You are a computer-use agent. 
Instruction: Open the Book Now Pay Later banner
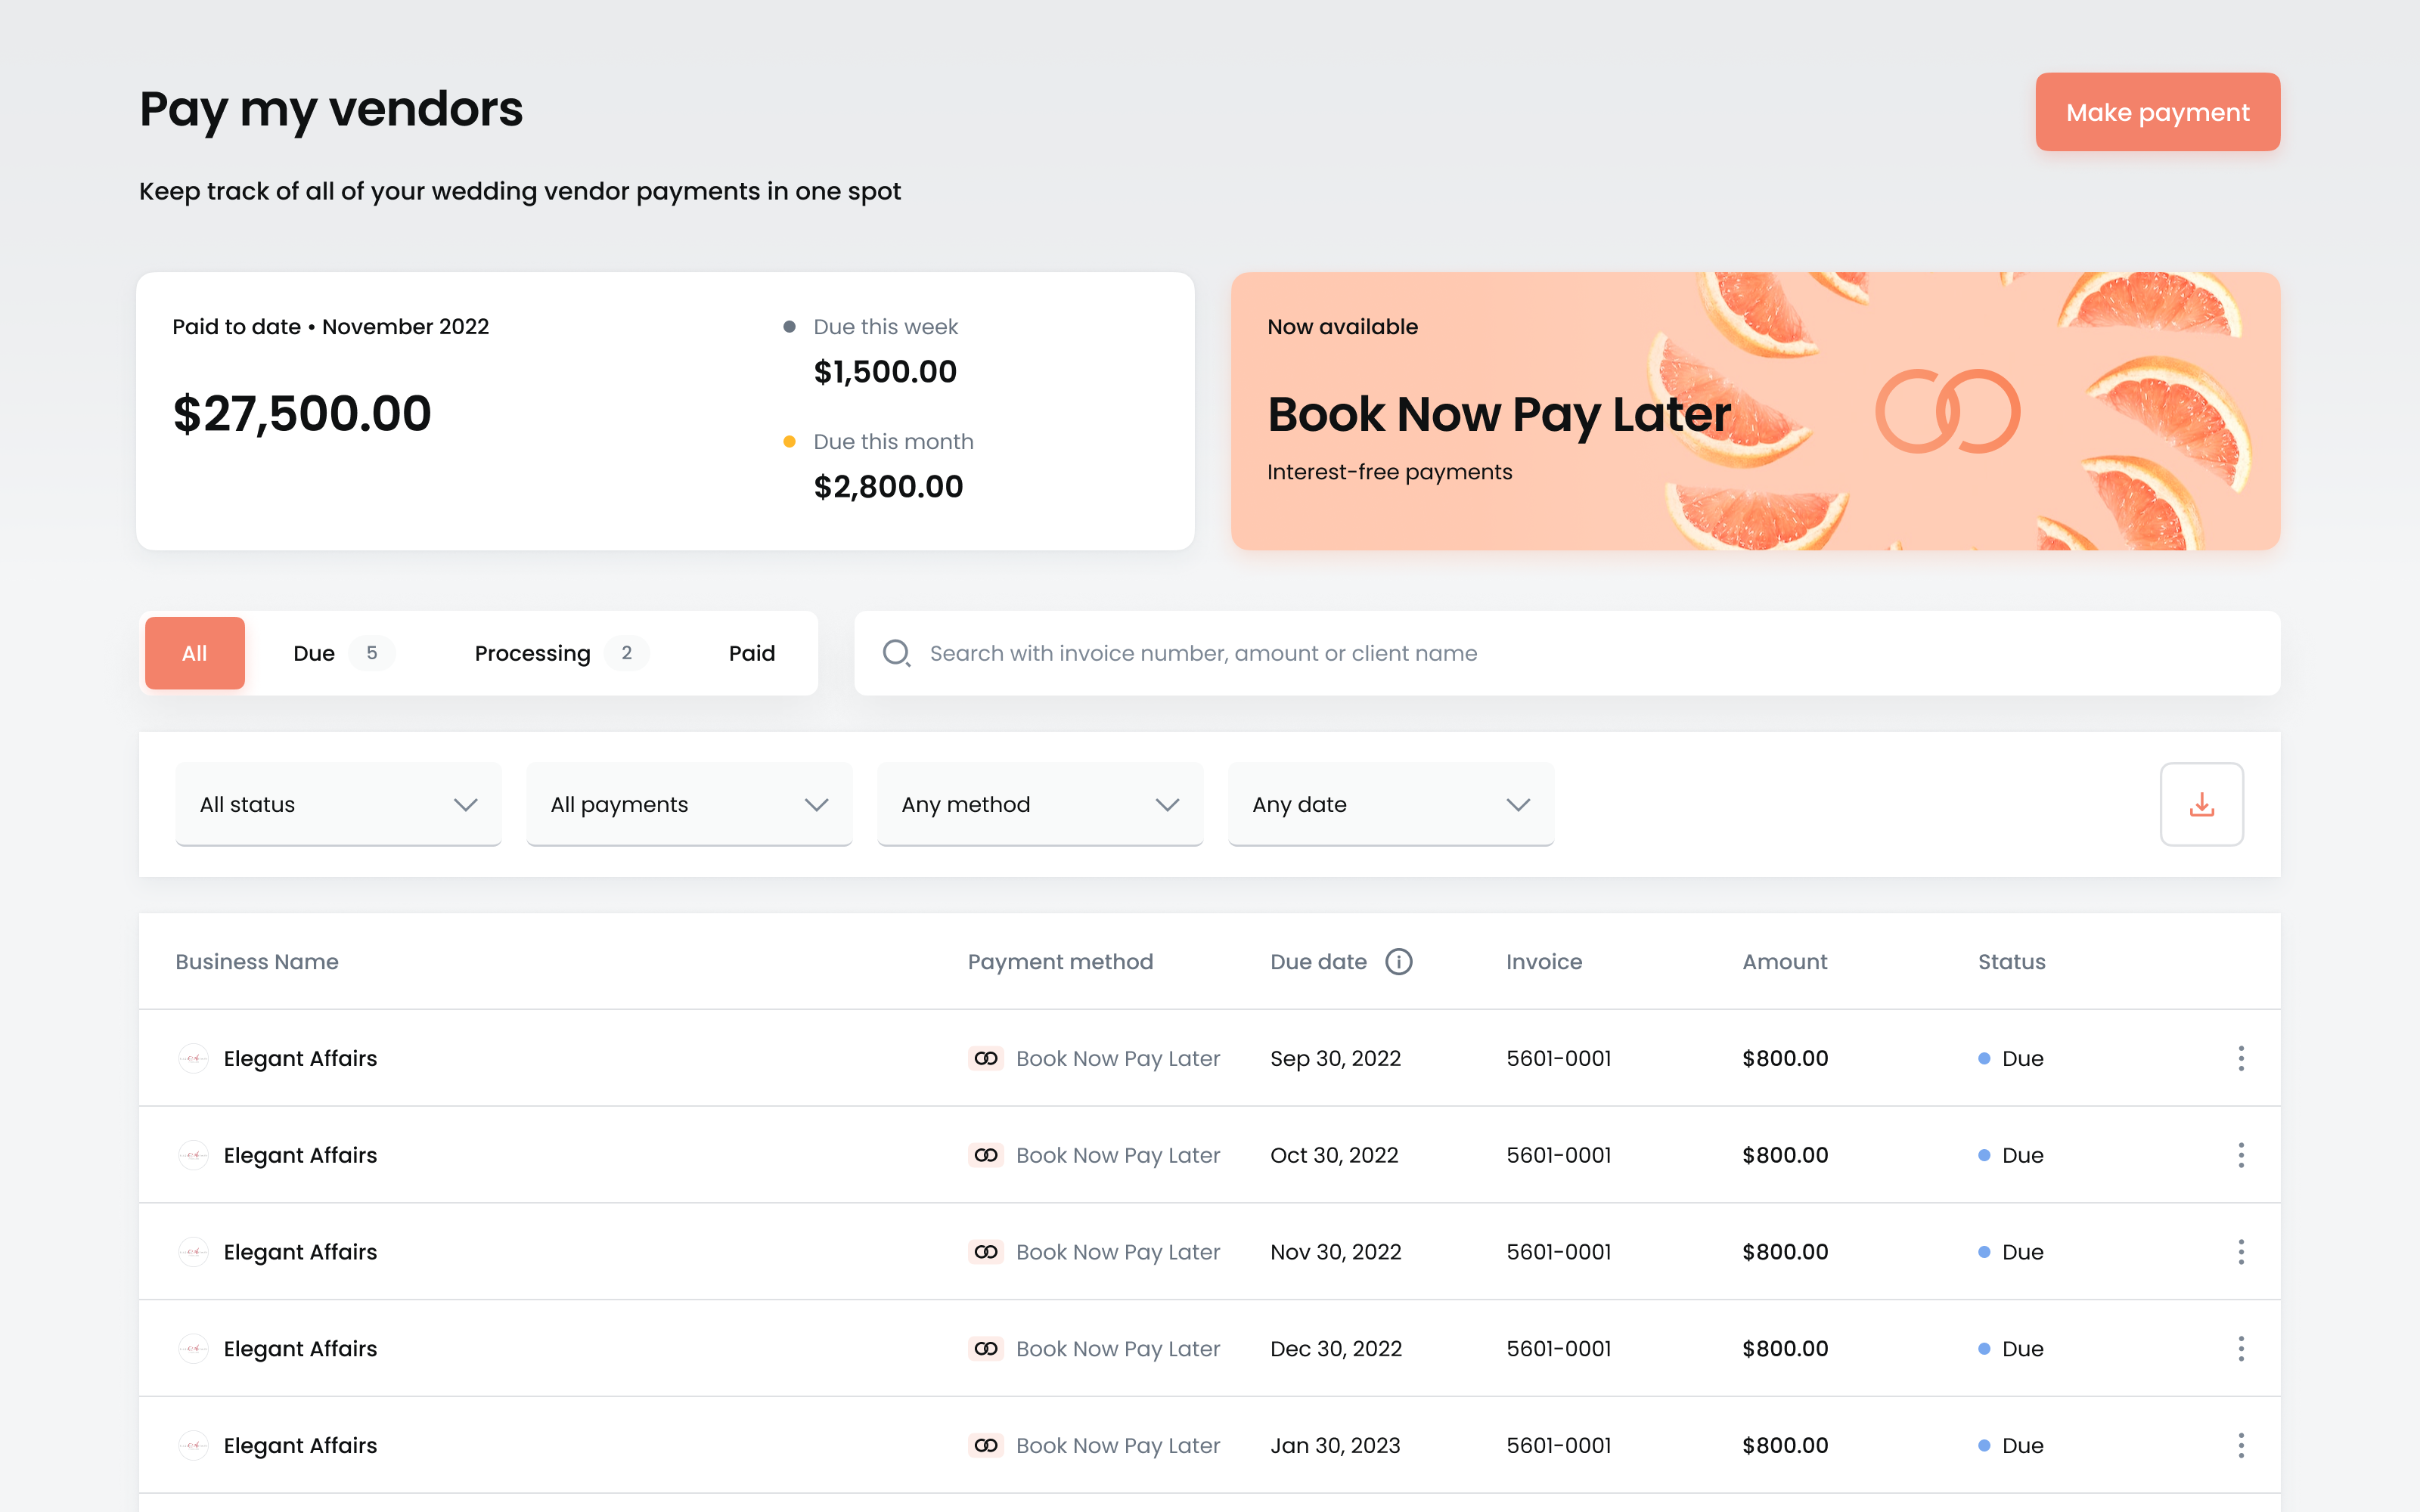tap(1755, 411)
